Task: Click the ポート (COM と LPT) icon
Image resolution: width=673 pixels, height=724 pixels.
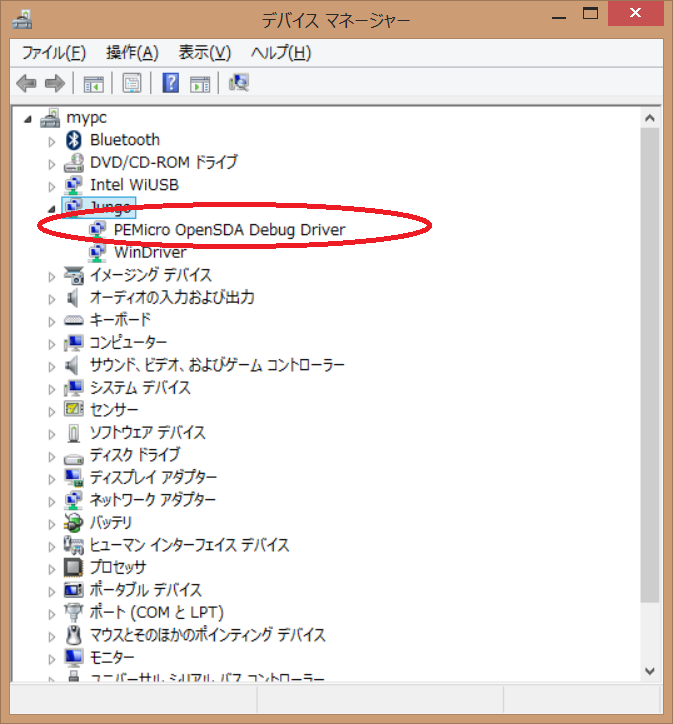Action: coord(74,613)
